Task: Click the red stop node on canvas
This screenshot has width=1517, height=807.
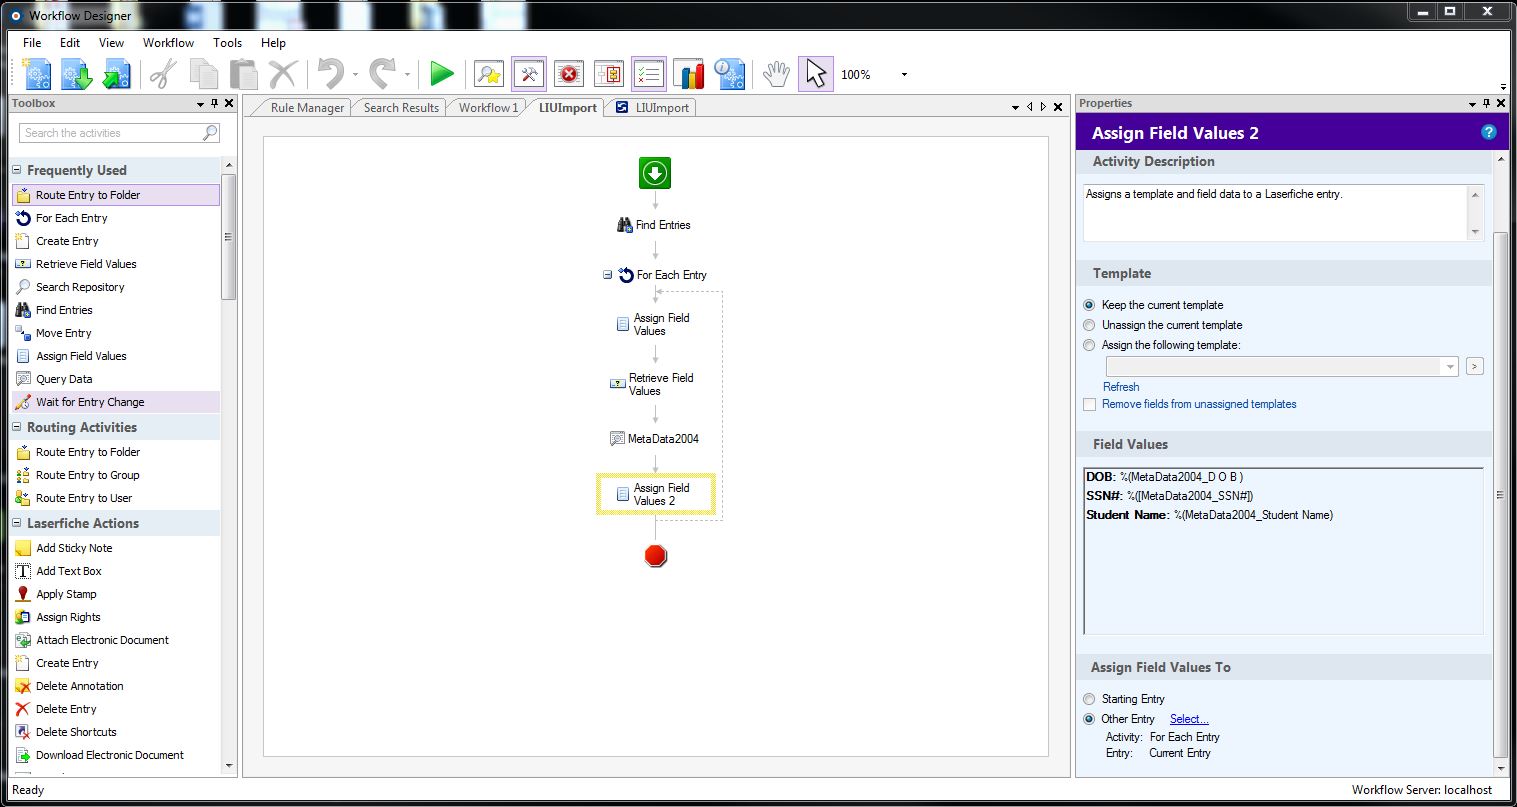Action: [656, 556]
